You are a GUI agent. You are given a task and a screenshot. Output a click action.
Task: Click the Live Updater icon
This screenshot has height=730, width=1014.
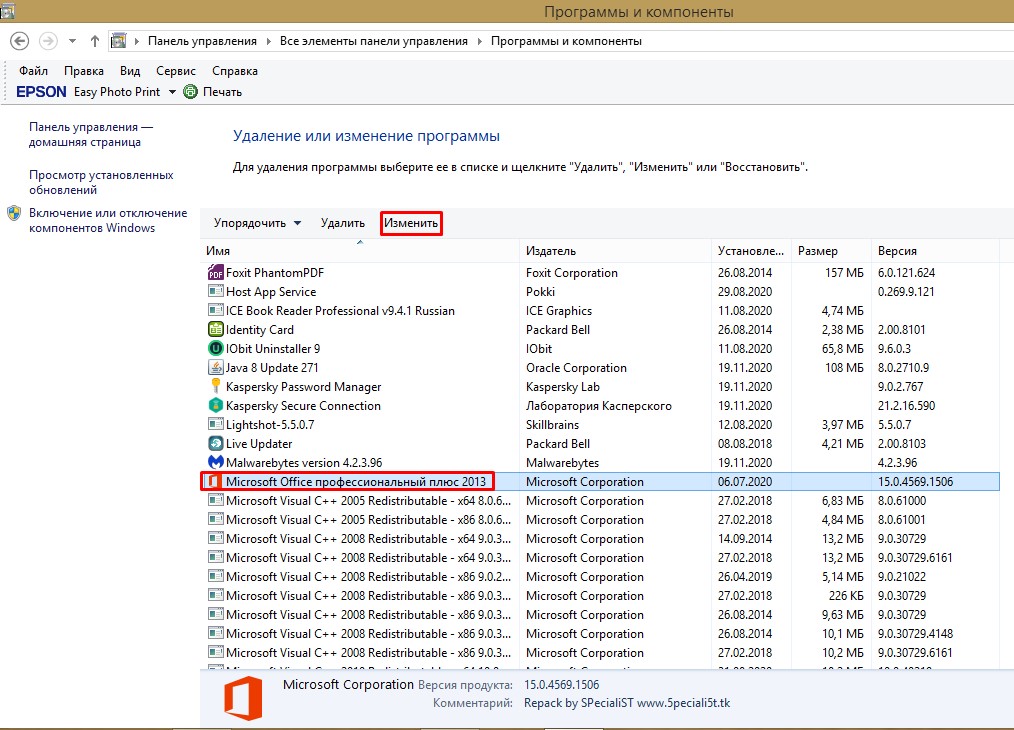coord(215,444)
